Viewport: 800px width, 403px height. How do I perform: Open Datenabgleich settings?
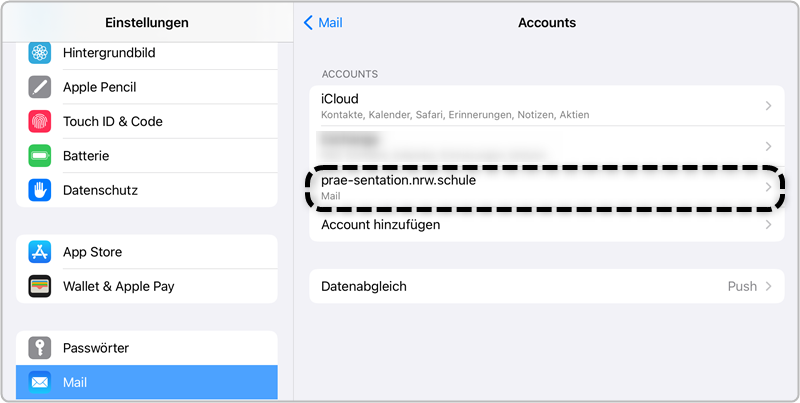tap(546, 286)
